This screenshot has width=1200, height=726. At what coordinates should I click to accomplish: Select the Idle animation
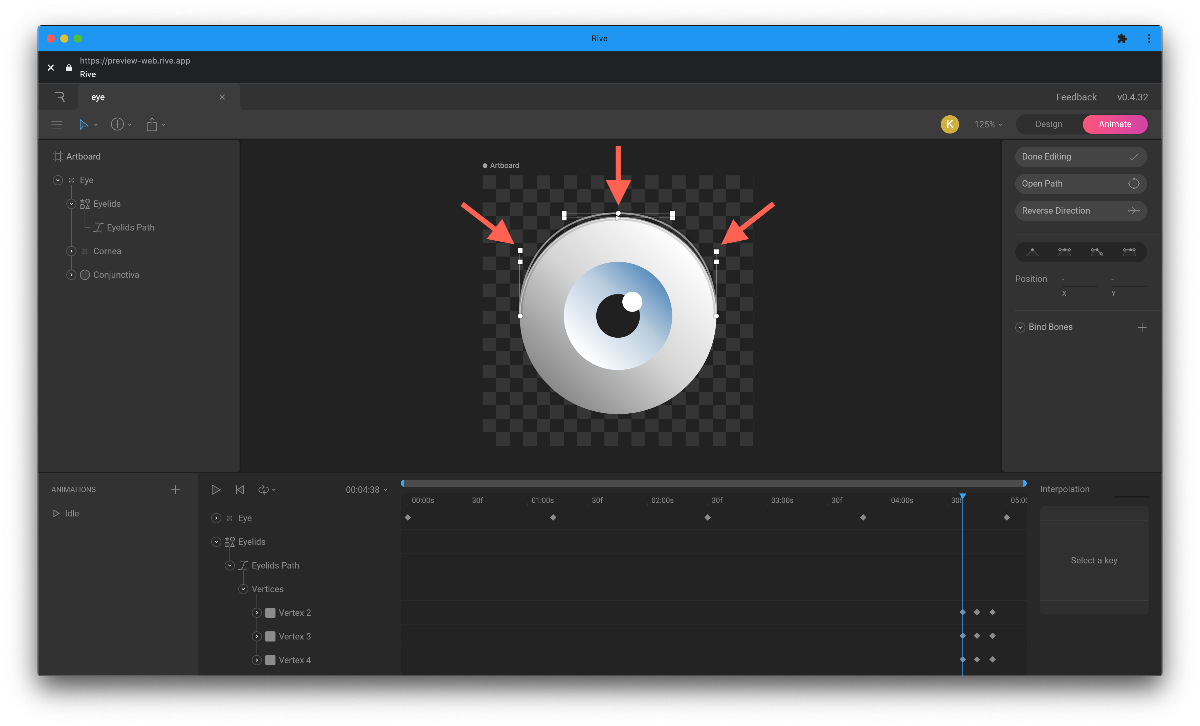(x=72, y=513)
